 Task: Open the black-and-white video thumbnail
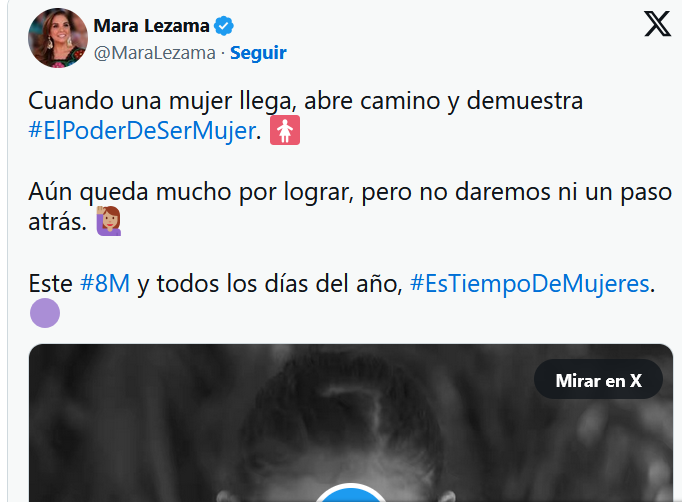(x=351, y=423)
